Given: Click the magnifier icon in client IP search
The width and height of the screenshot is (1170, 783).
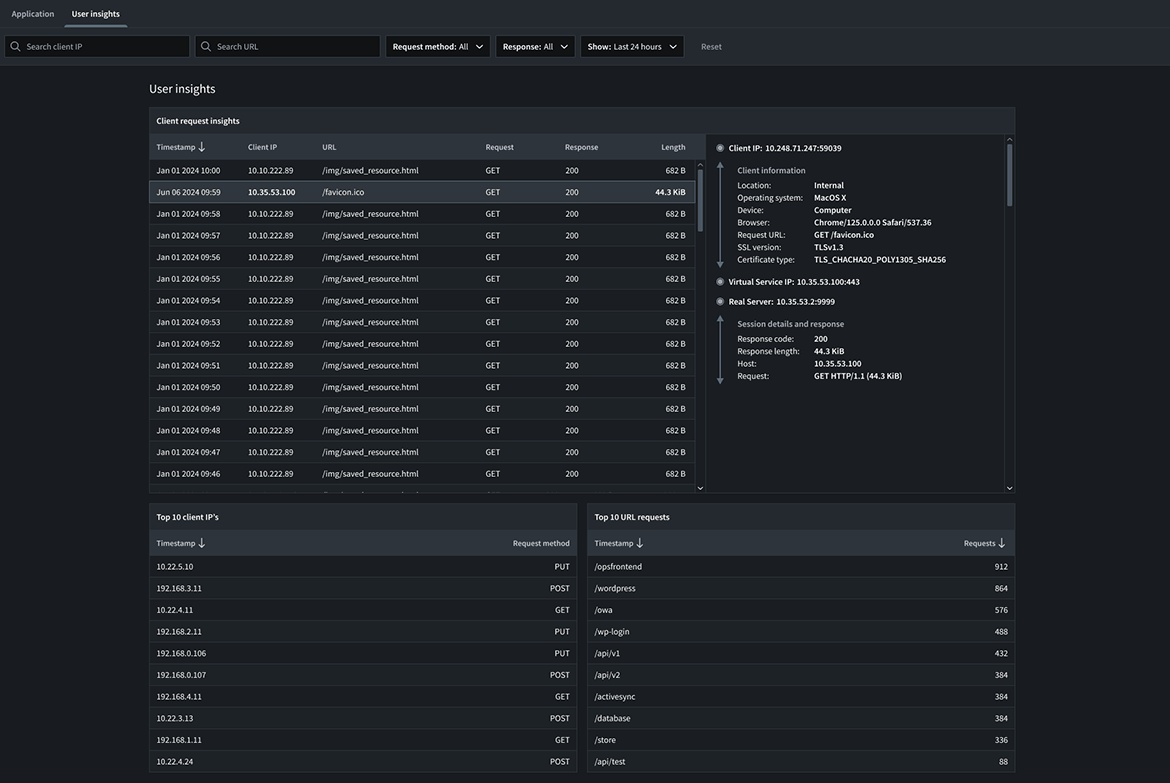Looking at the screenshot, I should [x=15, y=47].
